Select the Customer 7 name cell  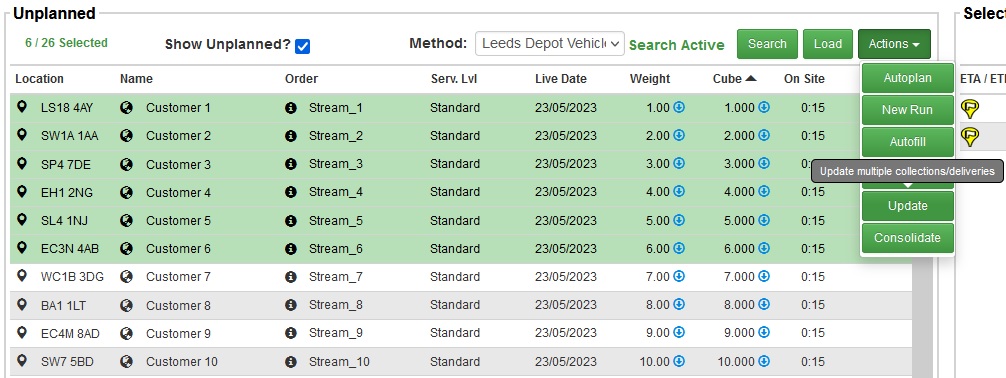click(x=178, y=277)
